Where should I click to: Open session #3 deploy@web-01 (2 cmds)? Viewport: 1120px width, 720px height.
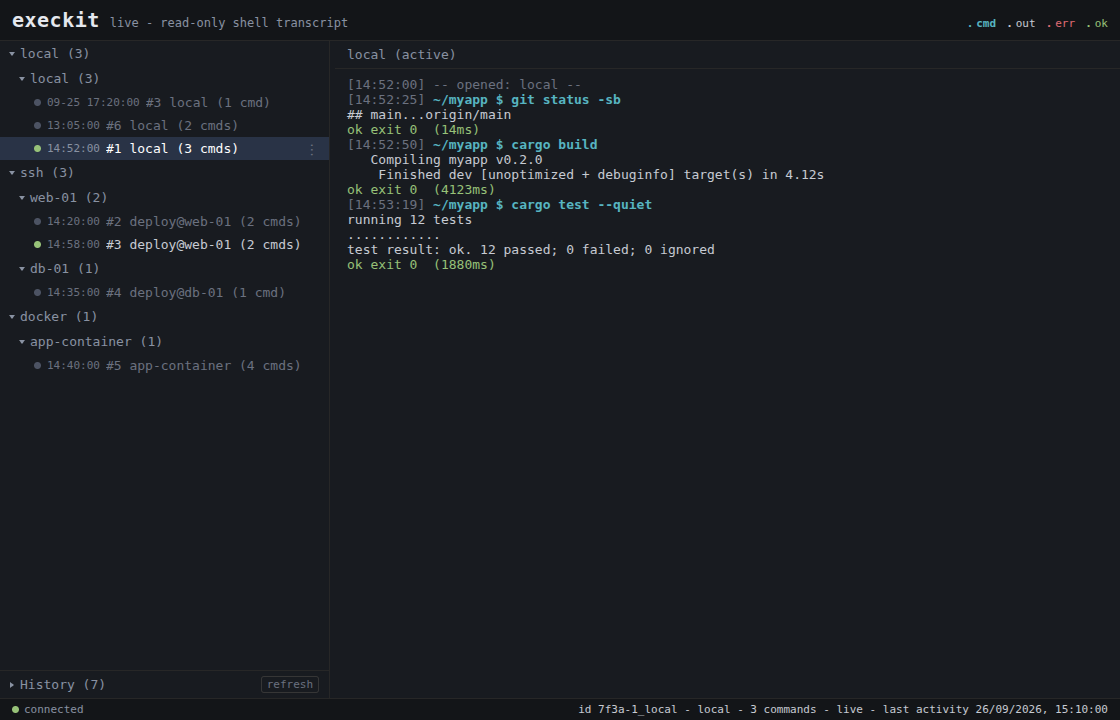tap(164, 244)
